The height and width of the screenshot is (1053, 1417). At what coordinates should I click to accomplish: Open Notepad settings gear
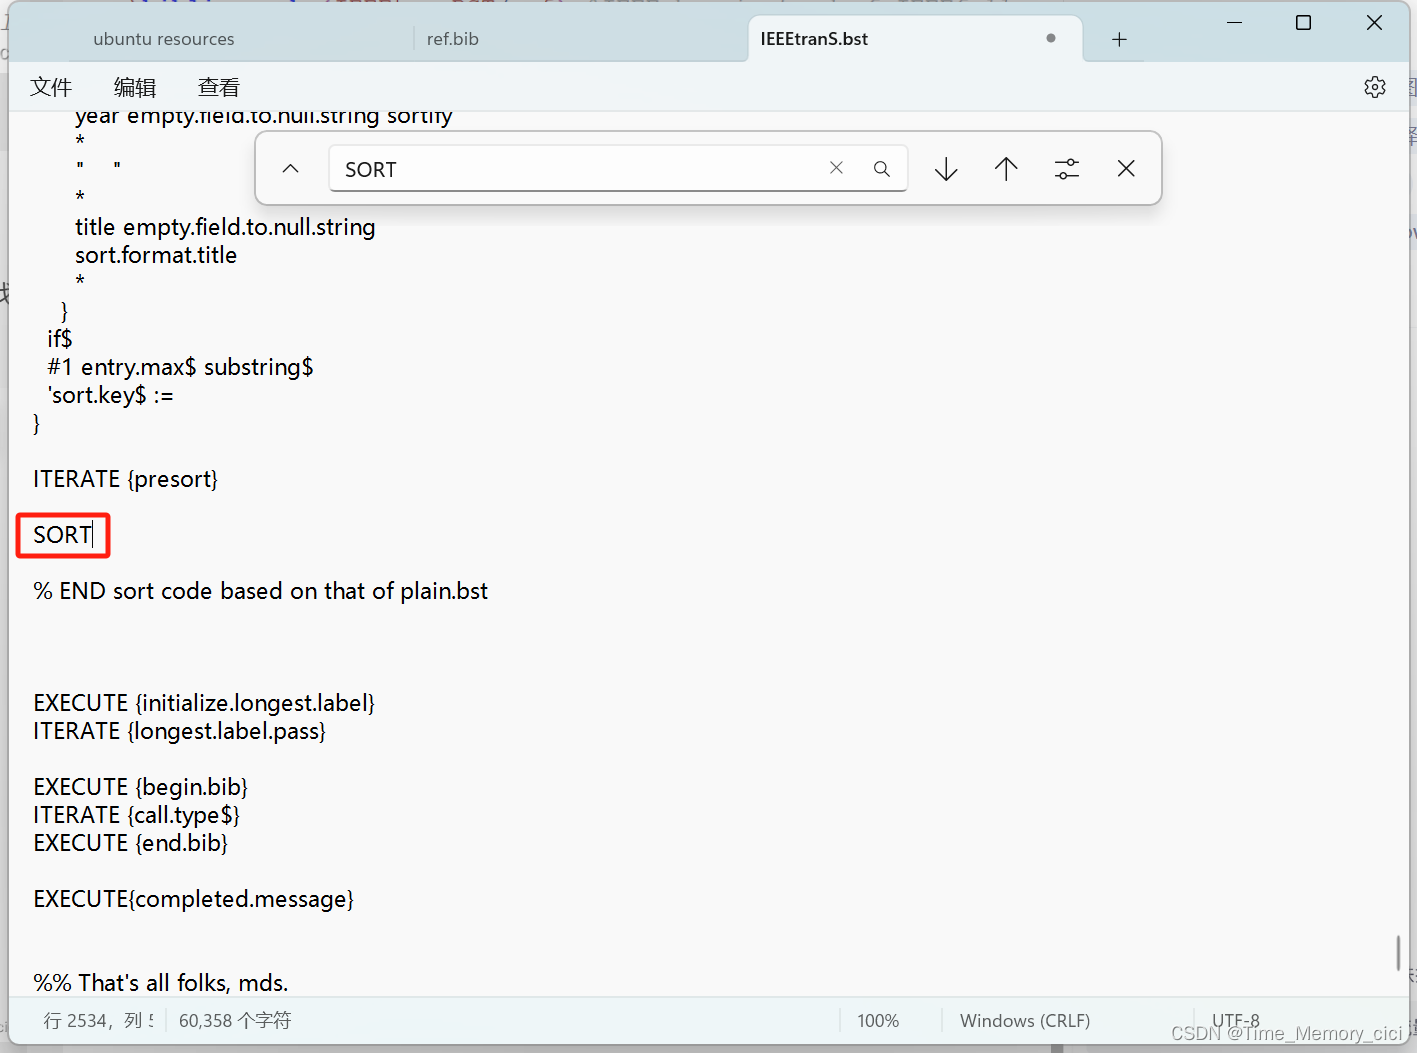coord(1375,87)
